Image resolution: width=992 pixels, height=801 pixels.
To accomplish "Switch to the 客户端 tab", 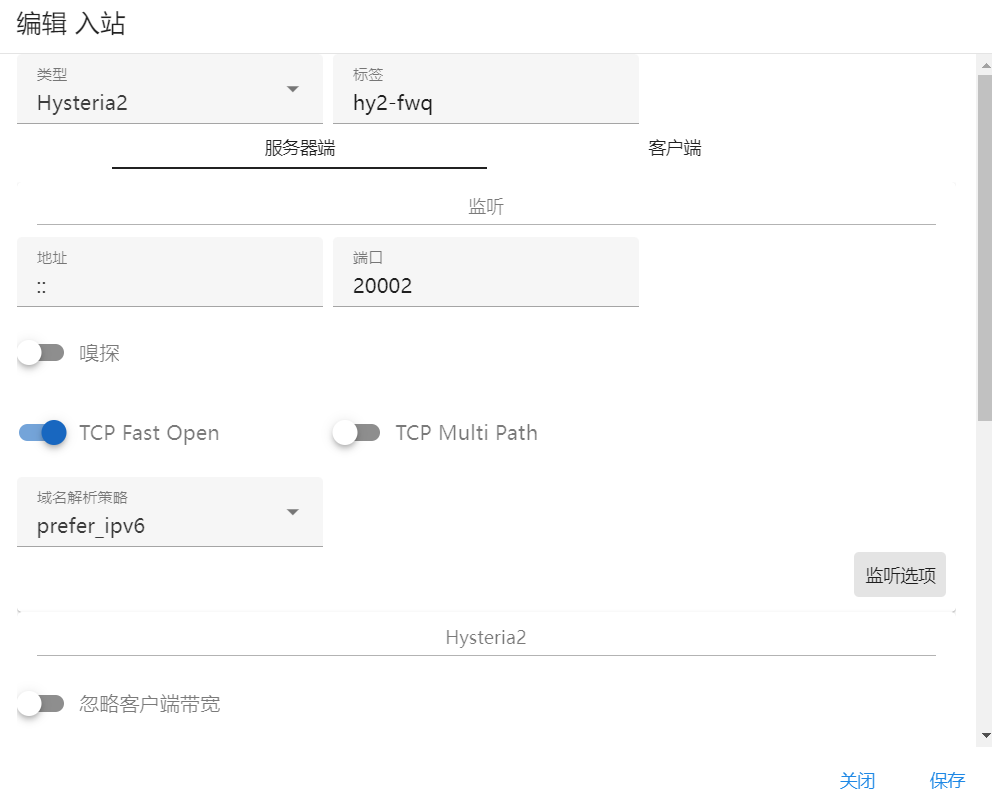I will [674, 148].
